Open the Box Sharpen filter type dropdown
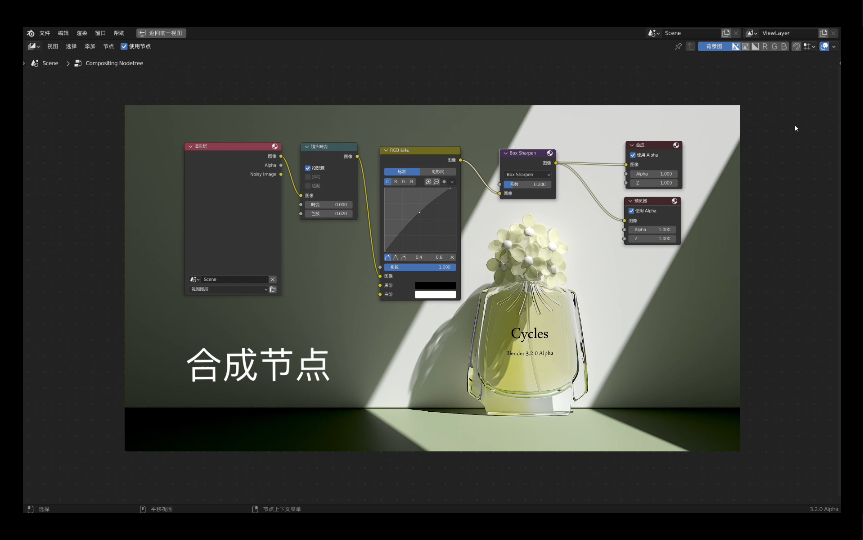This screenshot has width=863, height=540. tap(528, 174)
